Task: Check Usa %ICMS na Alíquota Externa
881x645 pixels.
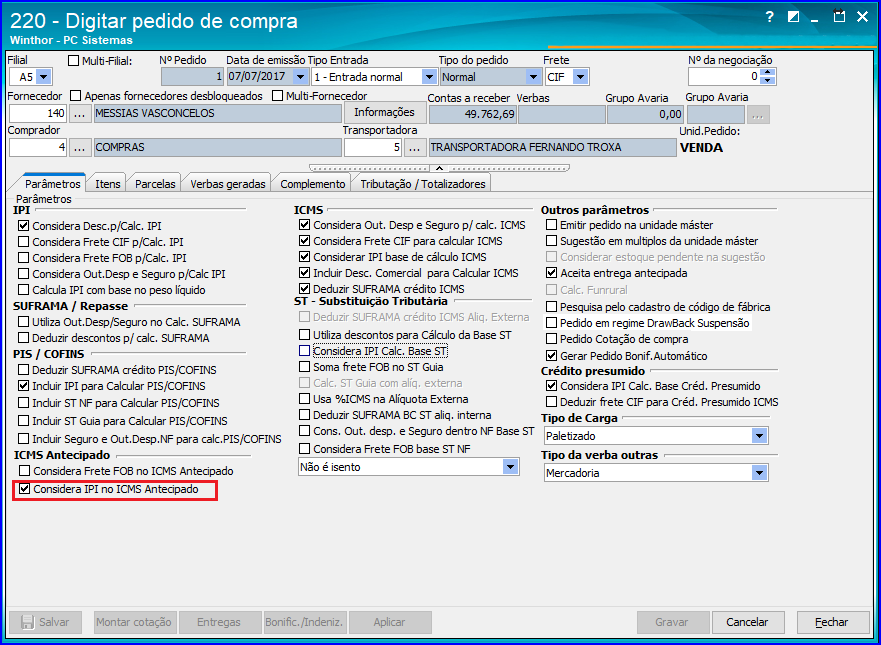Action: [304, 399]
